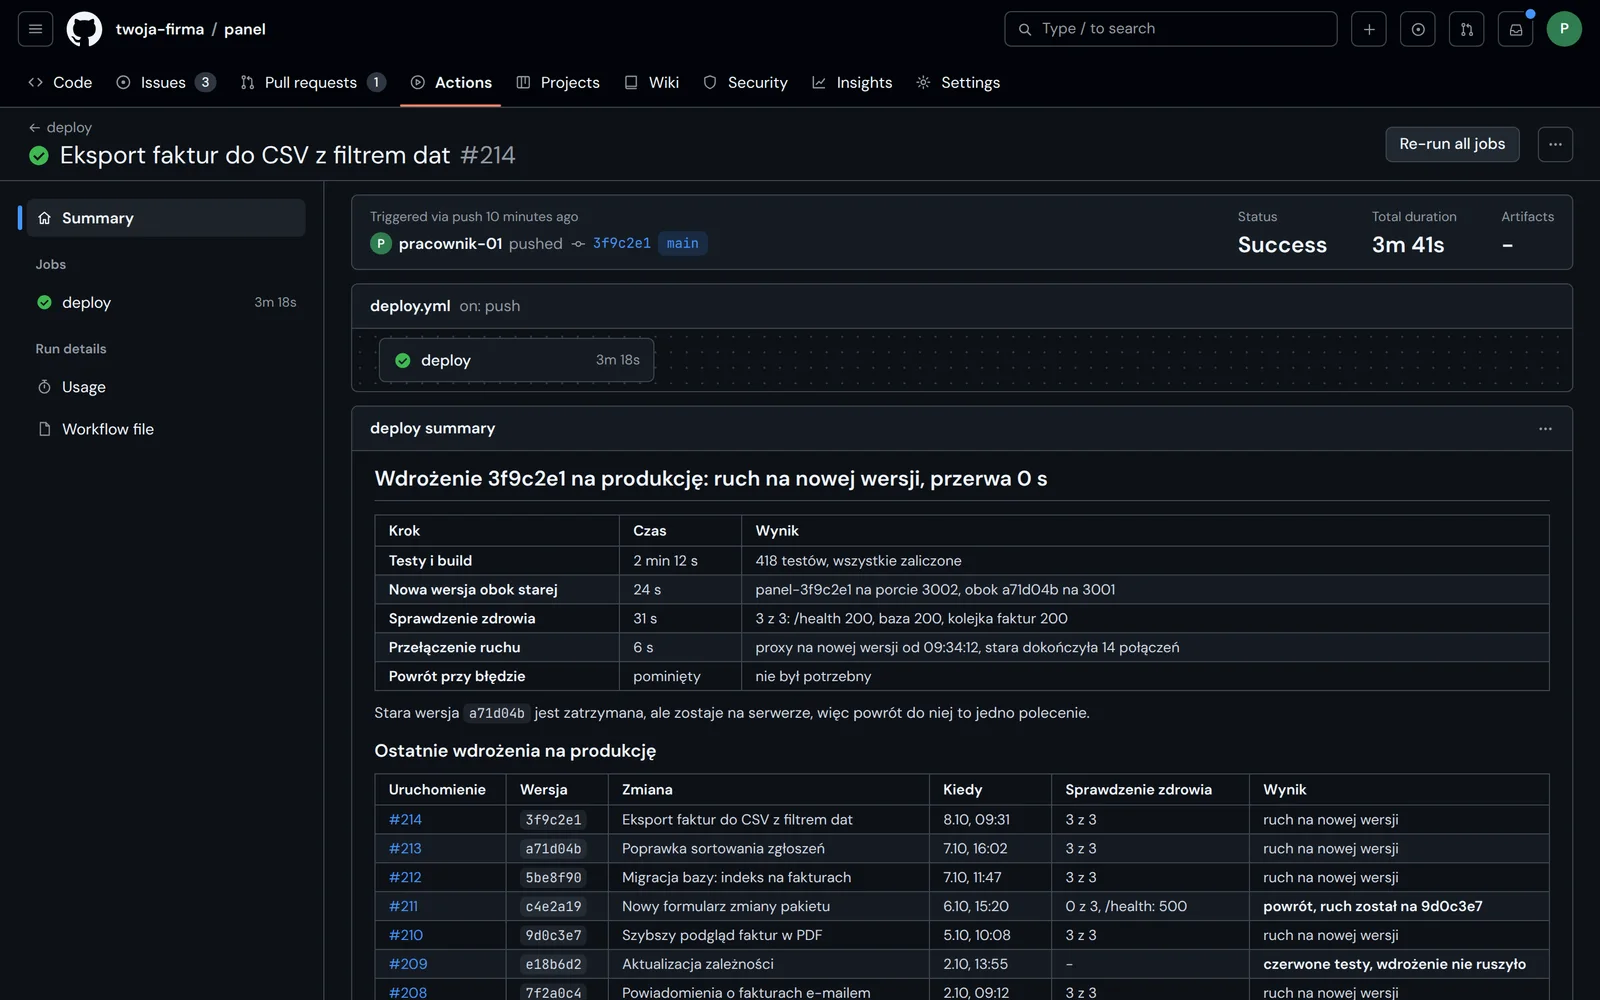The image size is (1600, 1000).
Task: Open the Insights tab
Action: (852, 82)
